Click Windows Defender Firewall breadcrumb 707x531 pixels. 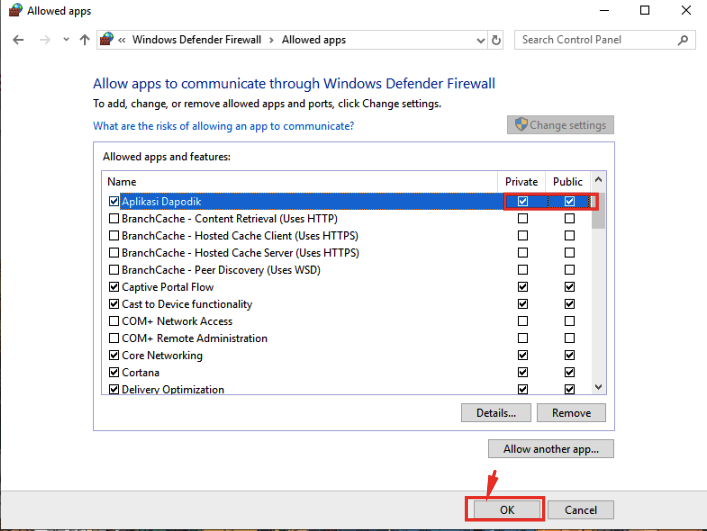(197, 40)
